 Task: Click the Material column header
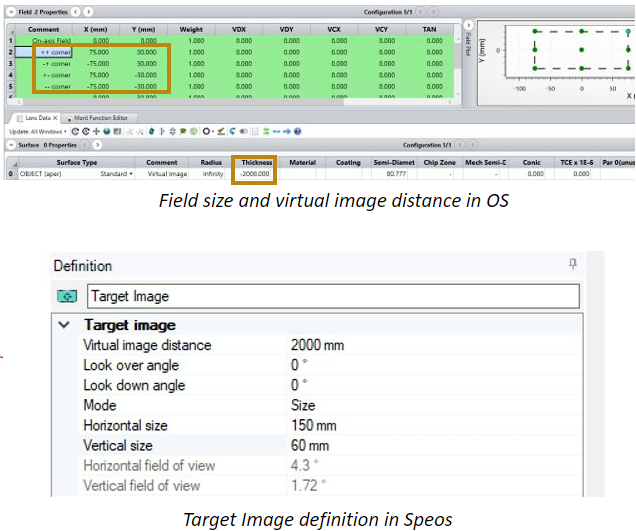302,162
